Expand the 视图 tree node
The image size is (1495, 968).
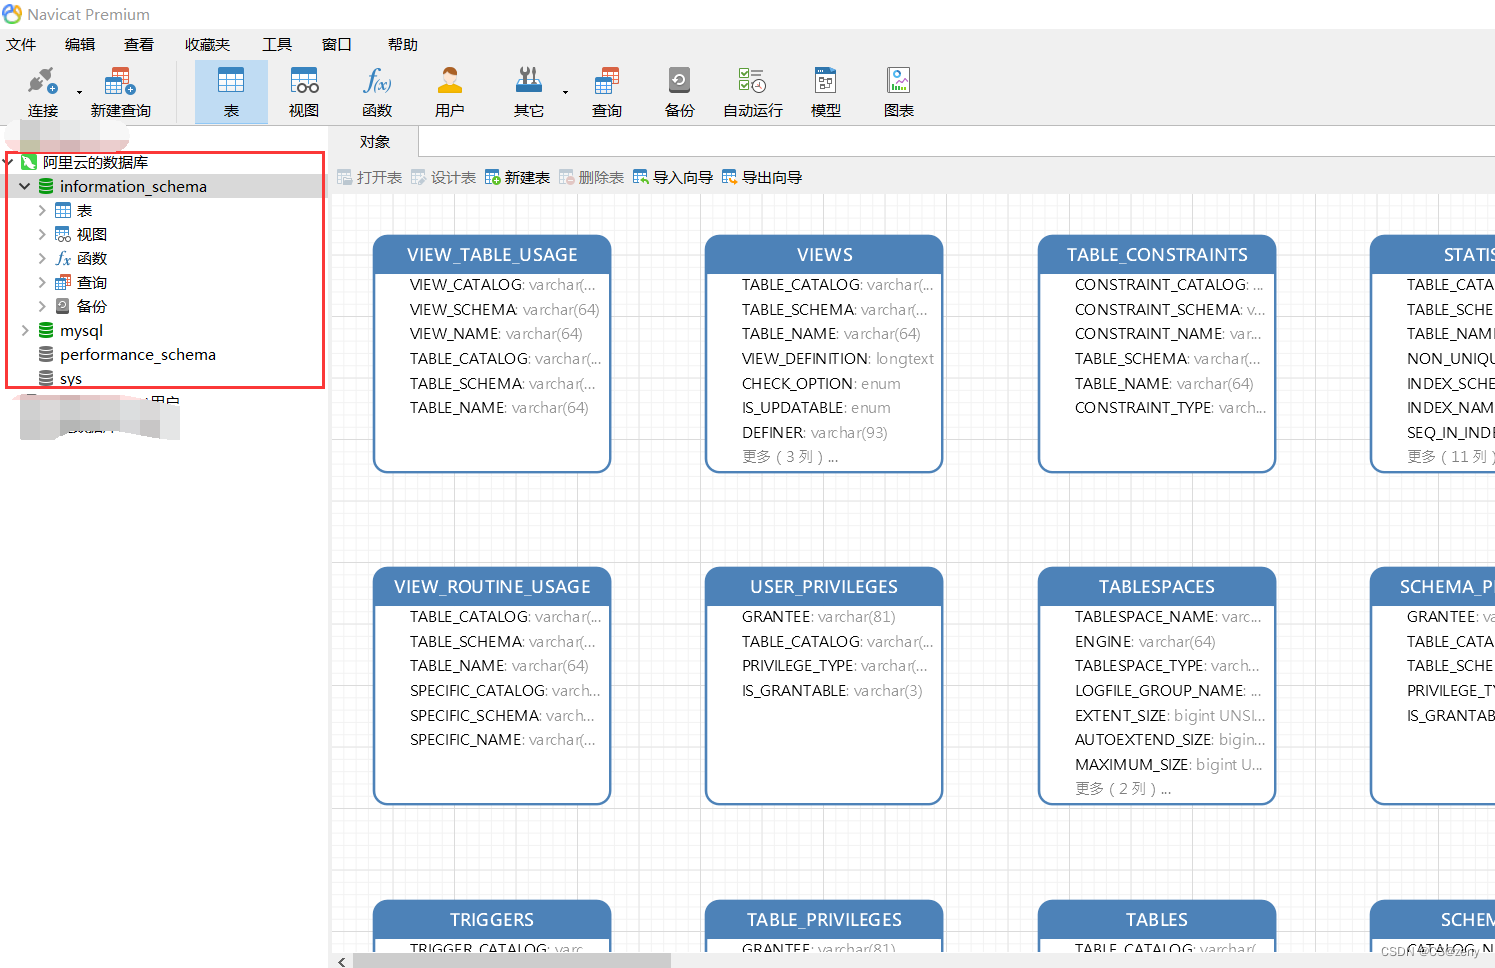[x=42, y=234]
